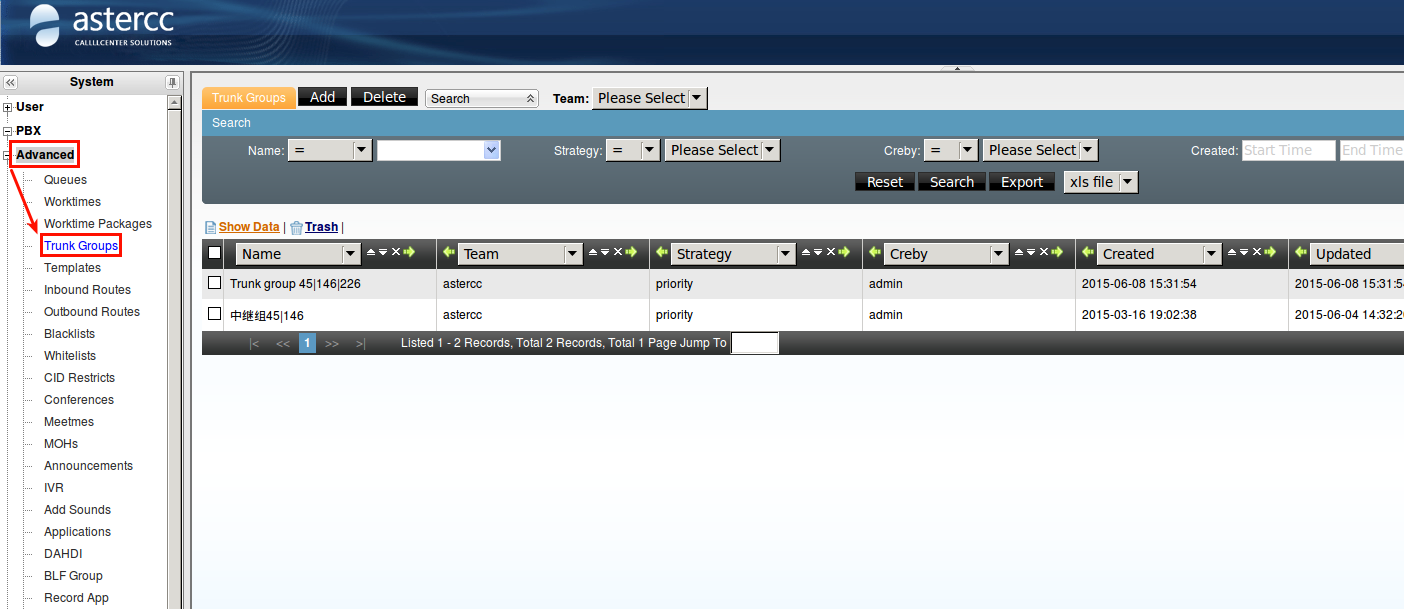The image size is (1404, 609).
Task: Click the Jump To page input field
Action: 754,343
